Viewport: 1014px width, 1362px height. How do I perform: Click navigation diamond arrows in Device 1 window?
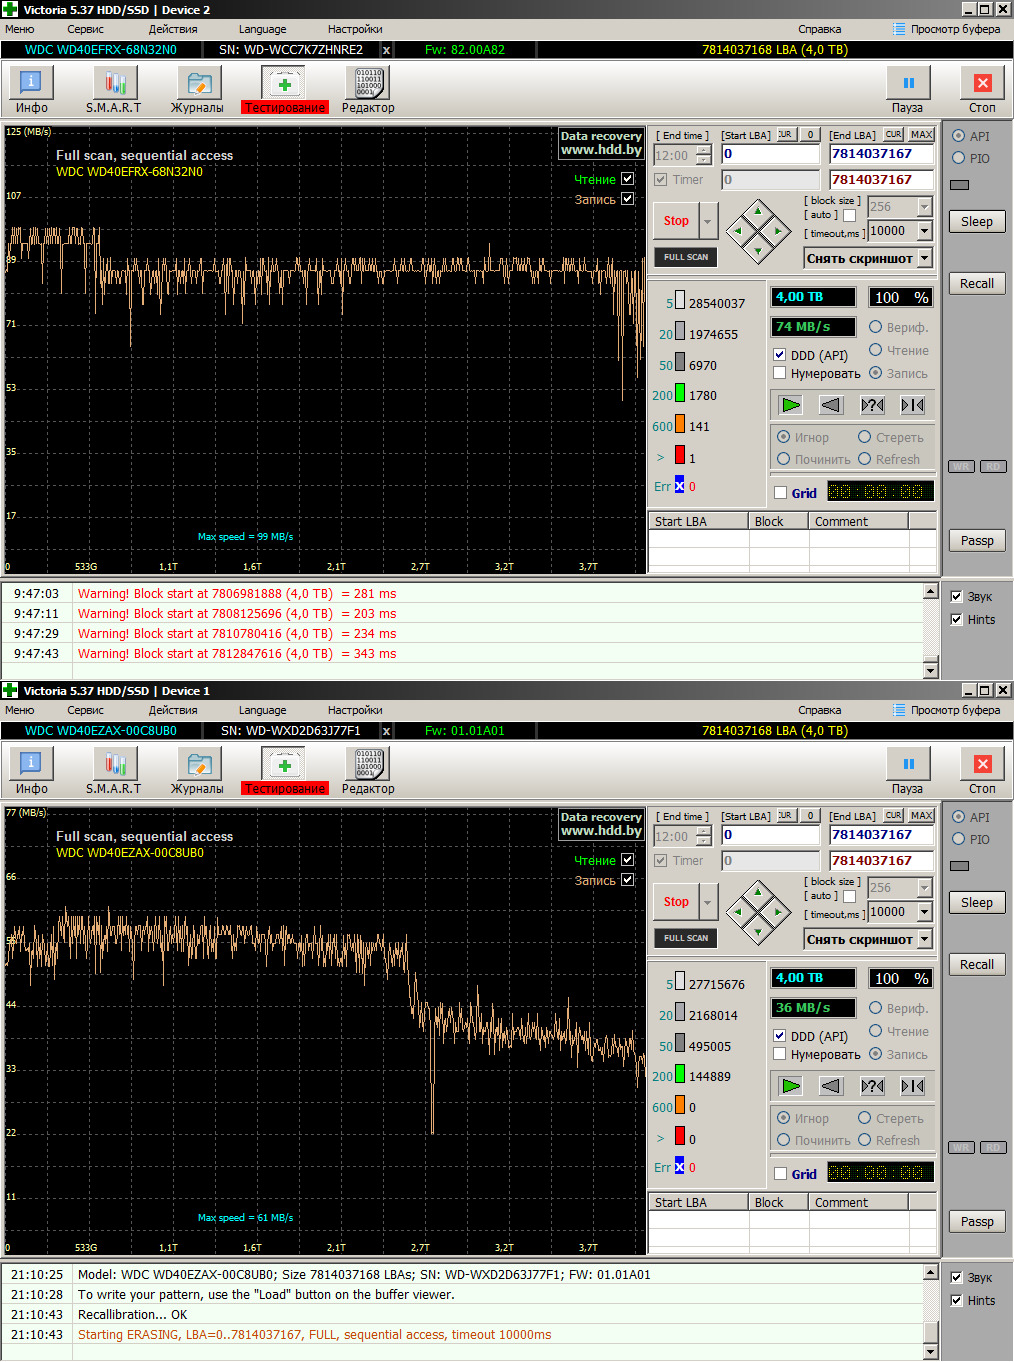click(758, 912)
